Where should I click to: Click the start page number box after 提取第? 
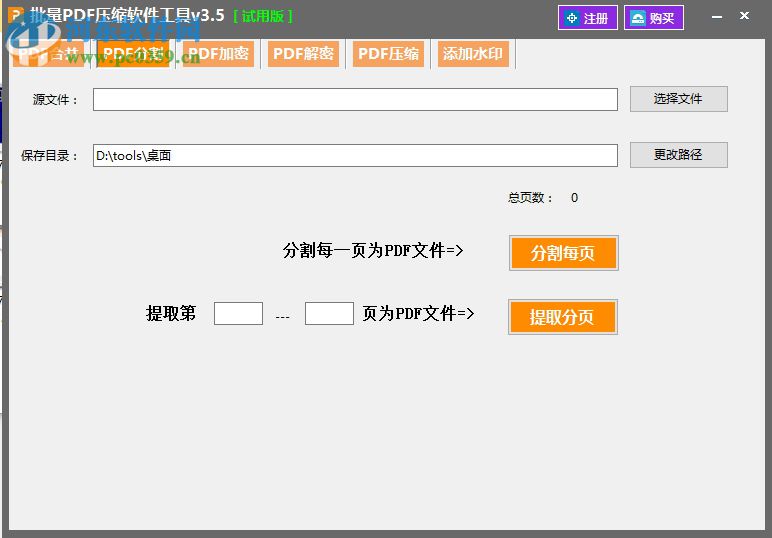tap(238, 314)
